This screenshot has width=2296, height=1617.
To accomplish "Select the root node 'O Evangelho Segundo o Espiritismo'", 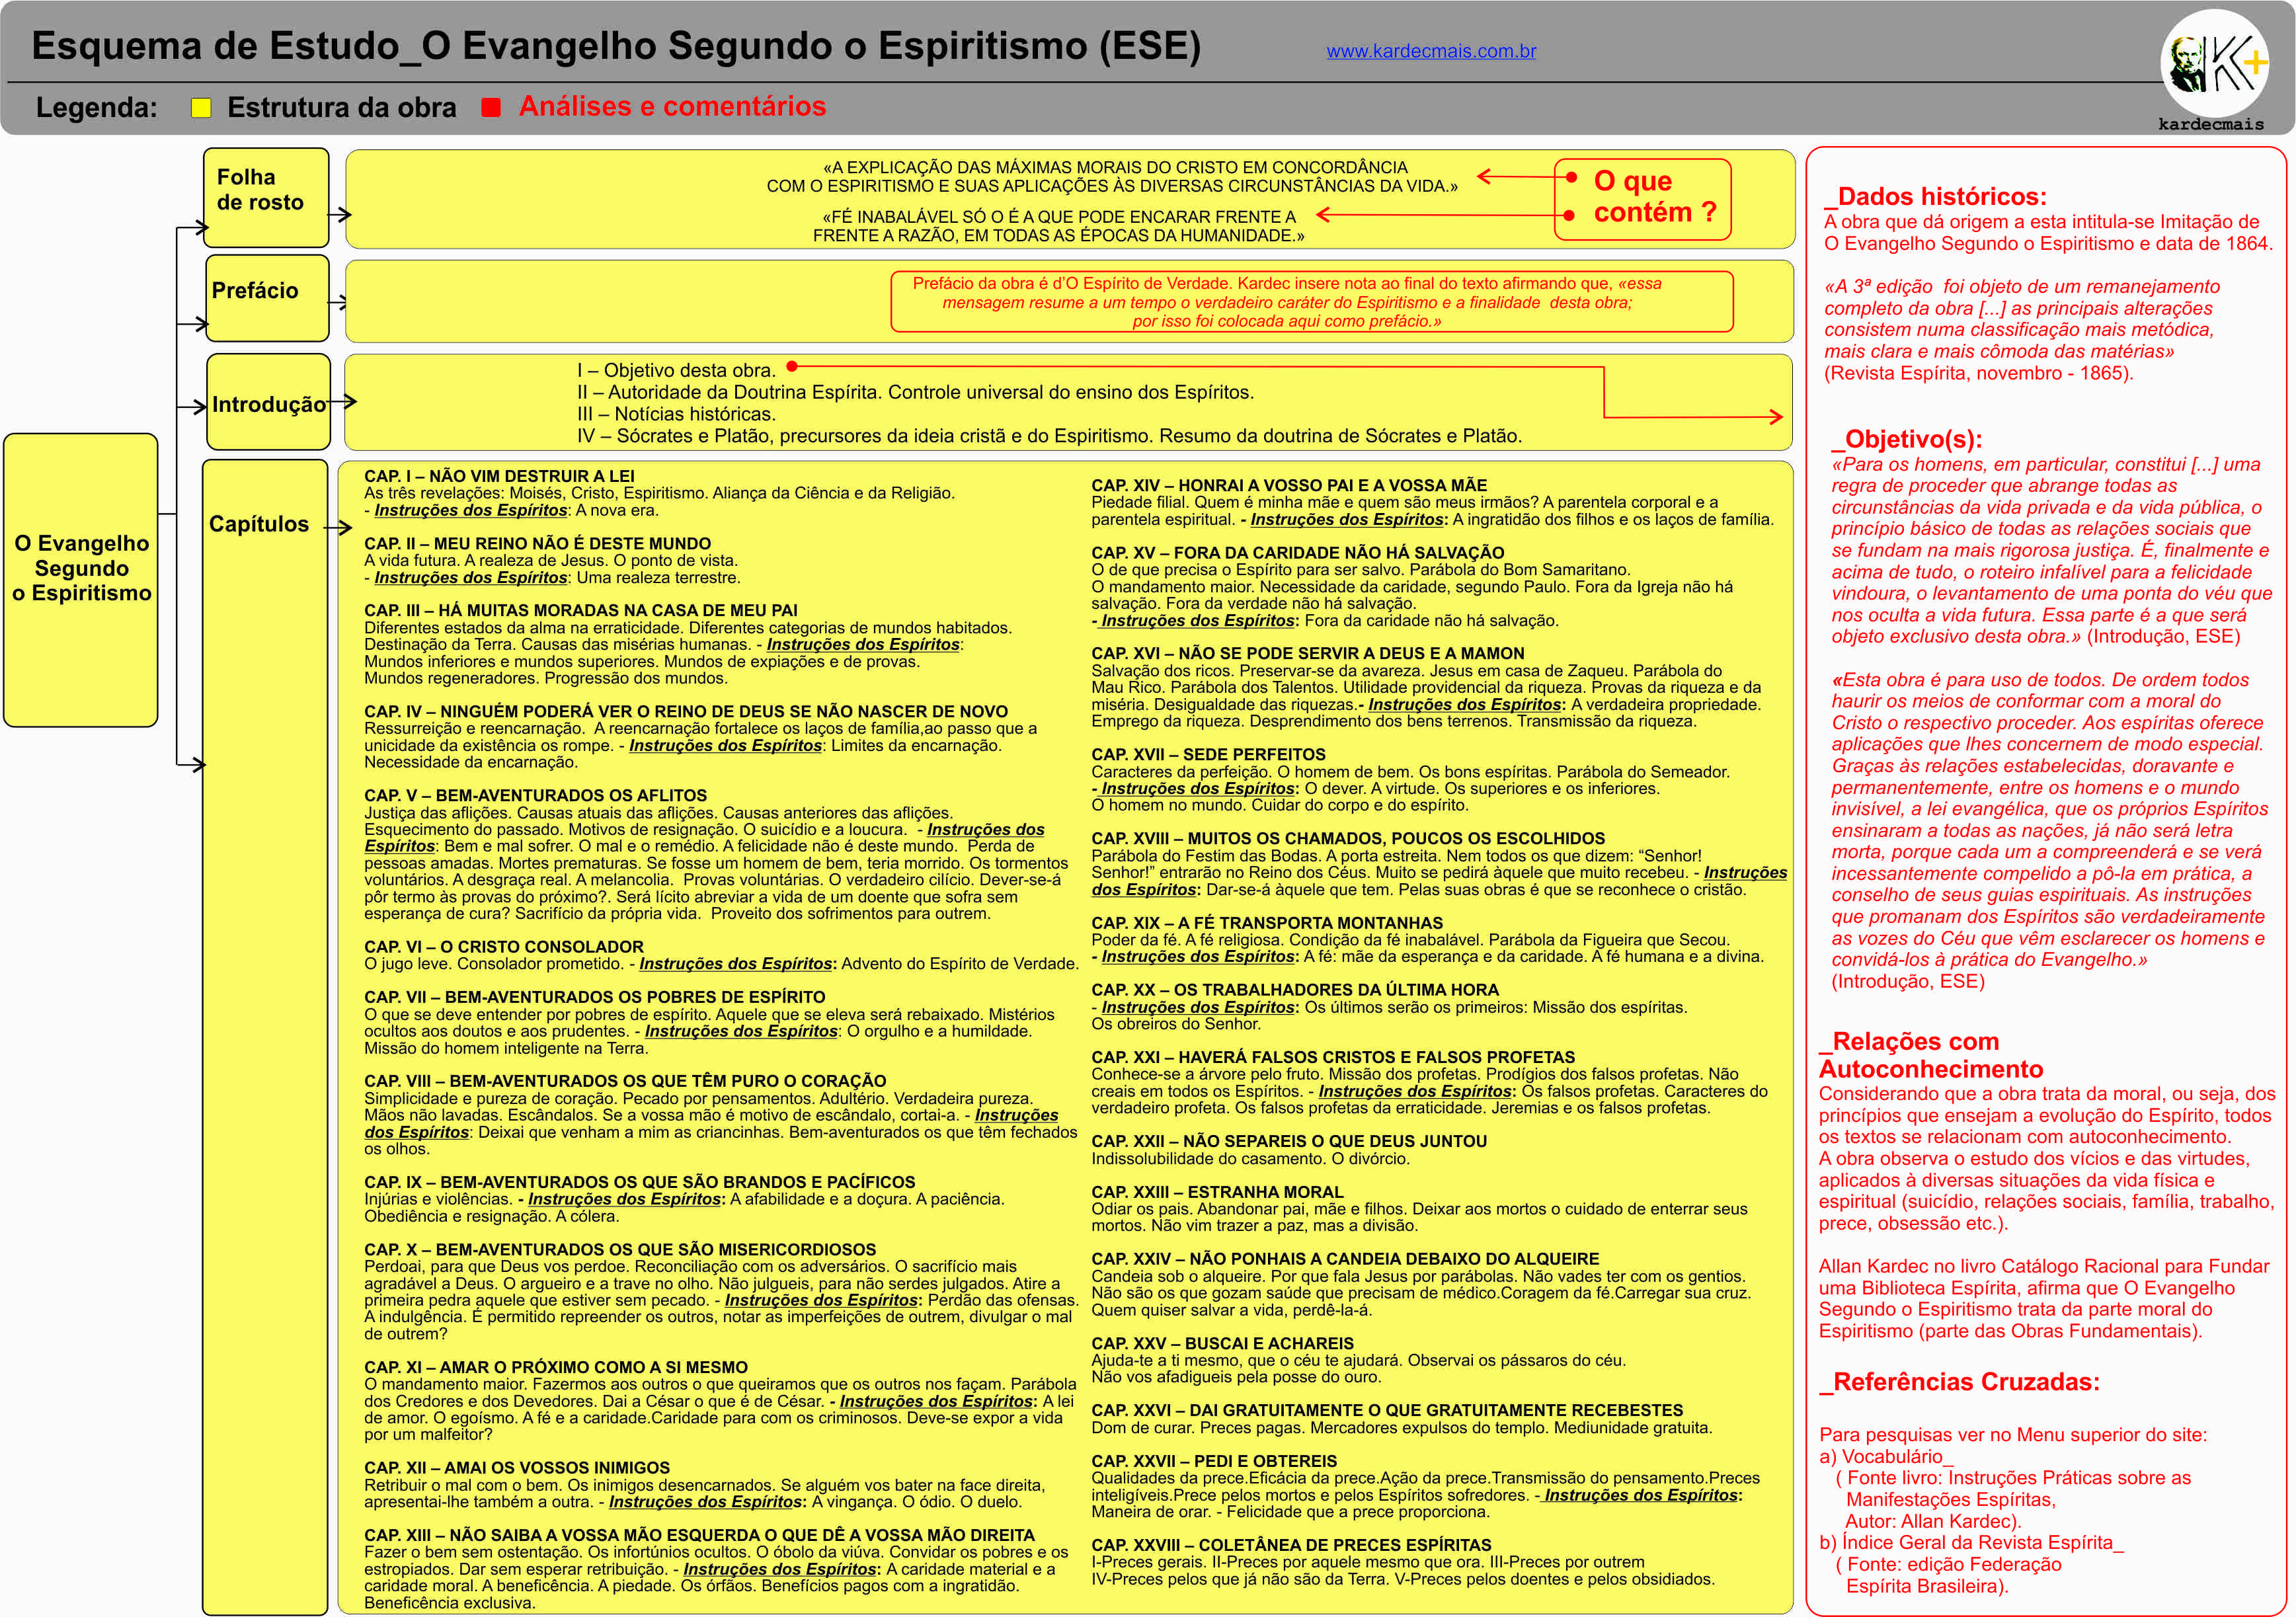I will click(x=81, y=580).
